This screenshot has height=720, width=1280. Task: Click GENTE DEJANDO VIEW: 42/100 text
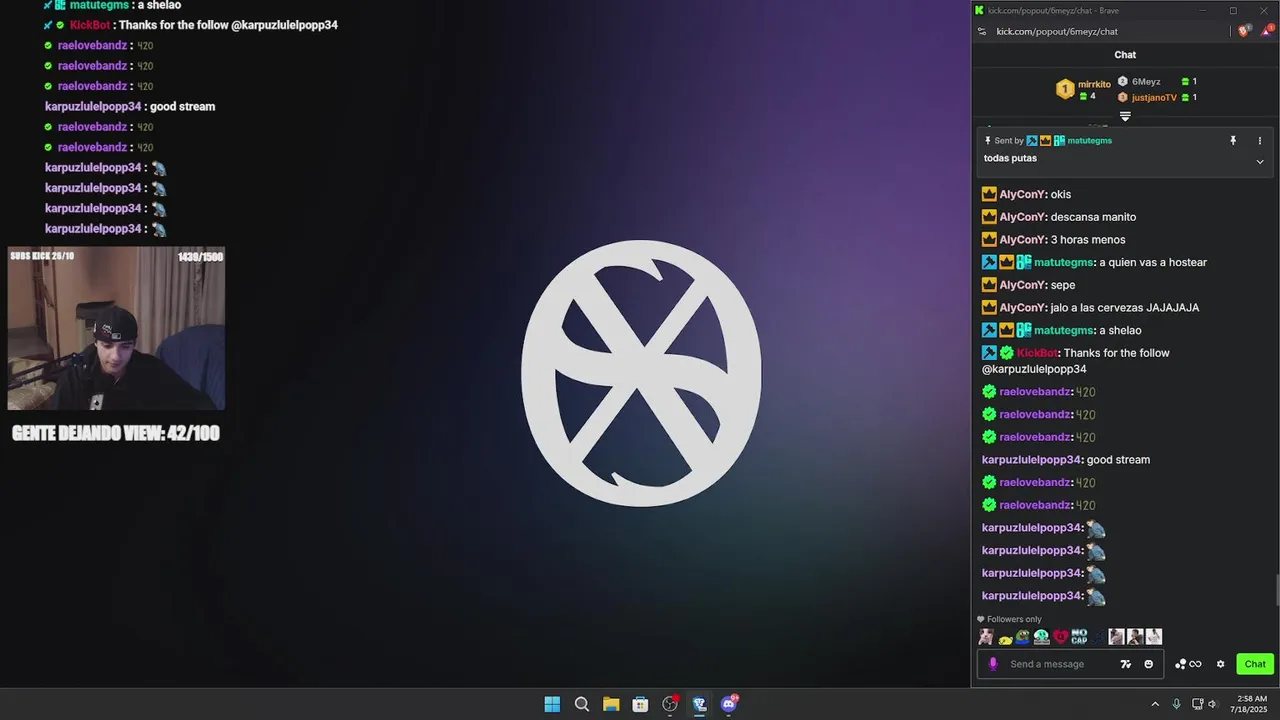click(x=116, y=433)
